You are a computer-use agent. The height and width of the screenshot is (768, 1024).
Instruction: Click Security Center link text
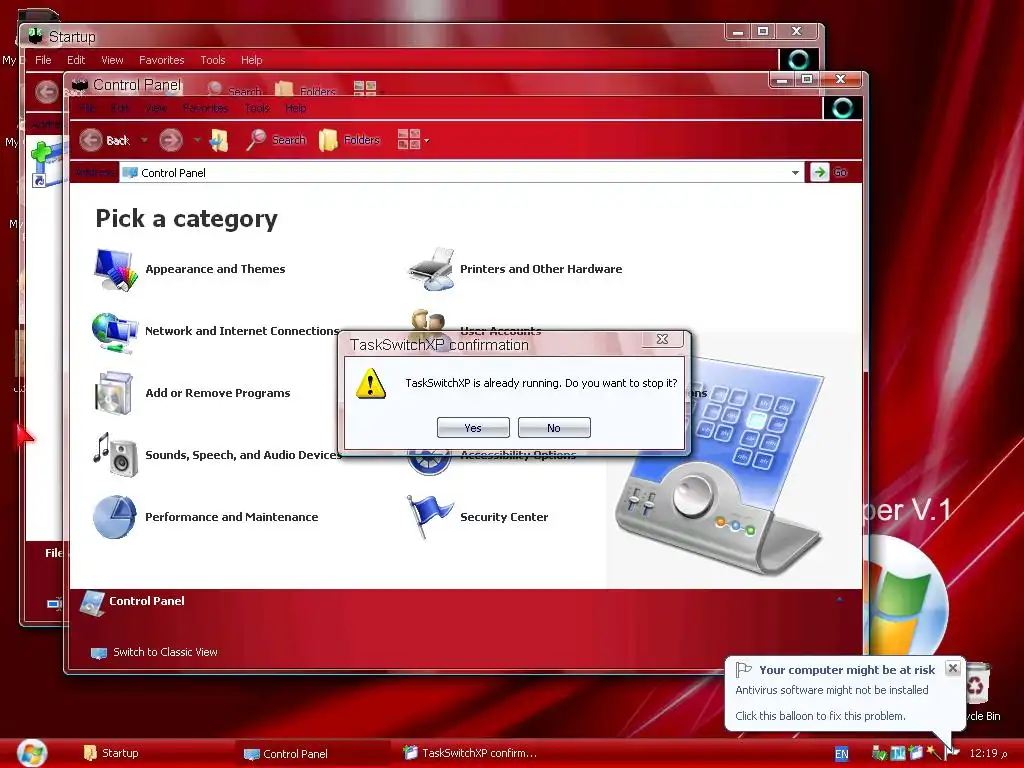pos(504,517)
